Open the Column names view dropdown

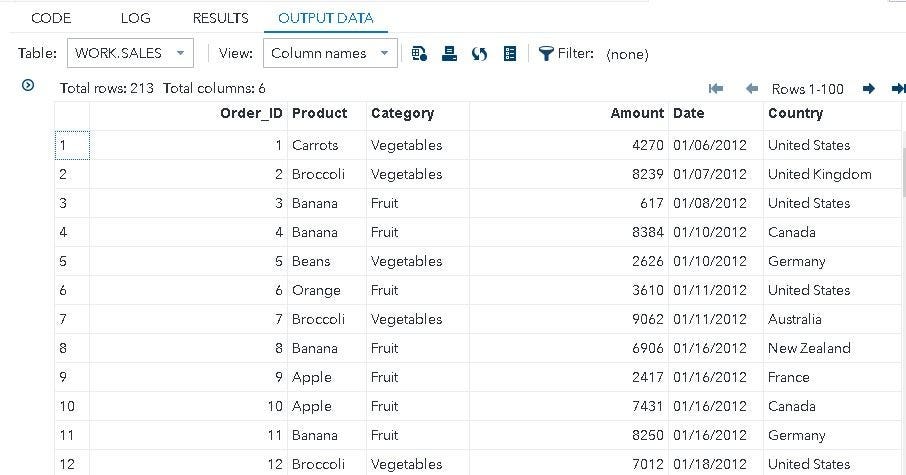point(330,53)
